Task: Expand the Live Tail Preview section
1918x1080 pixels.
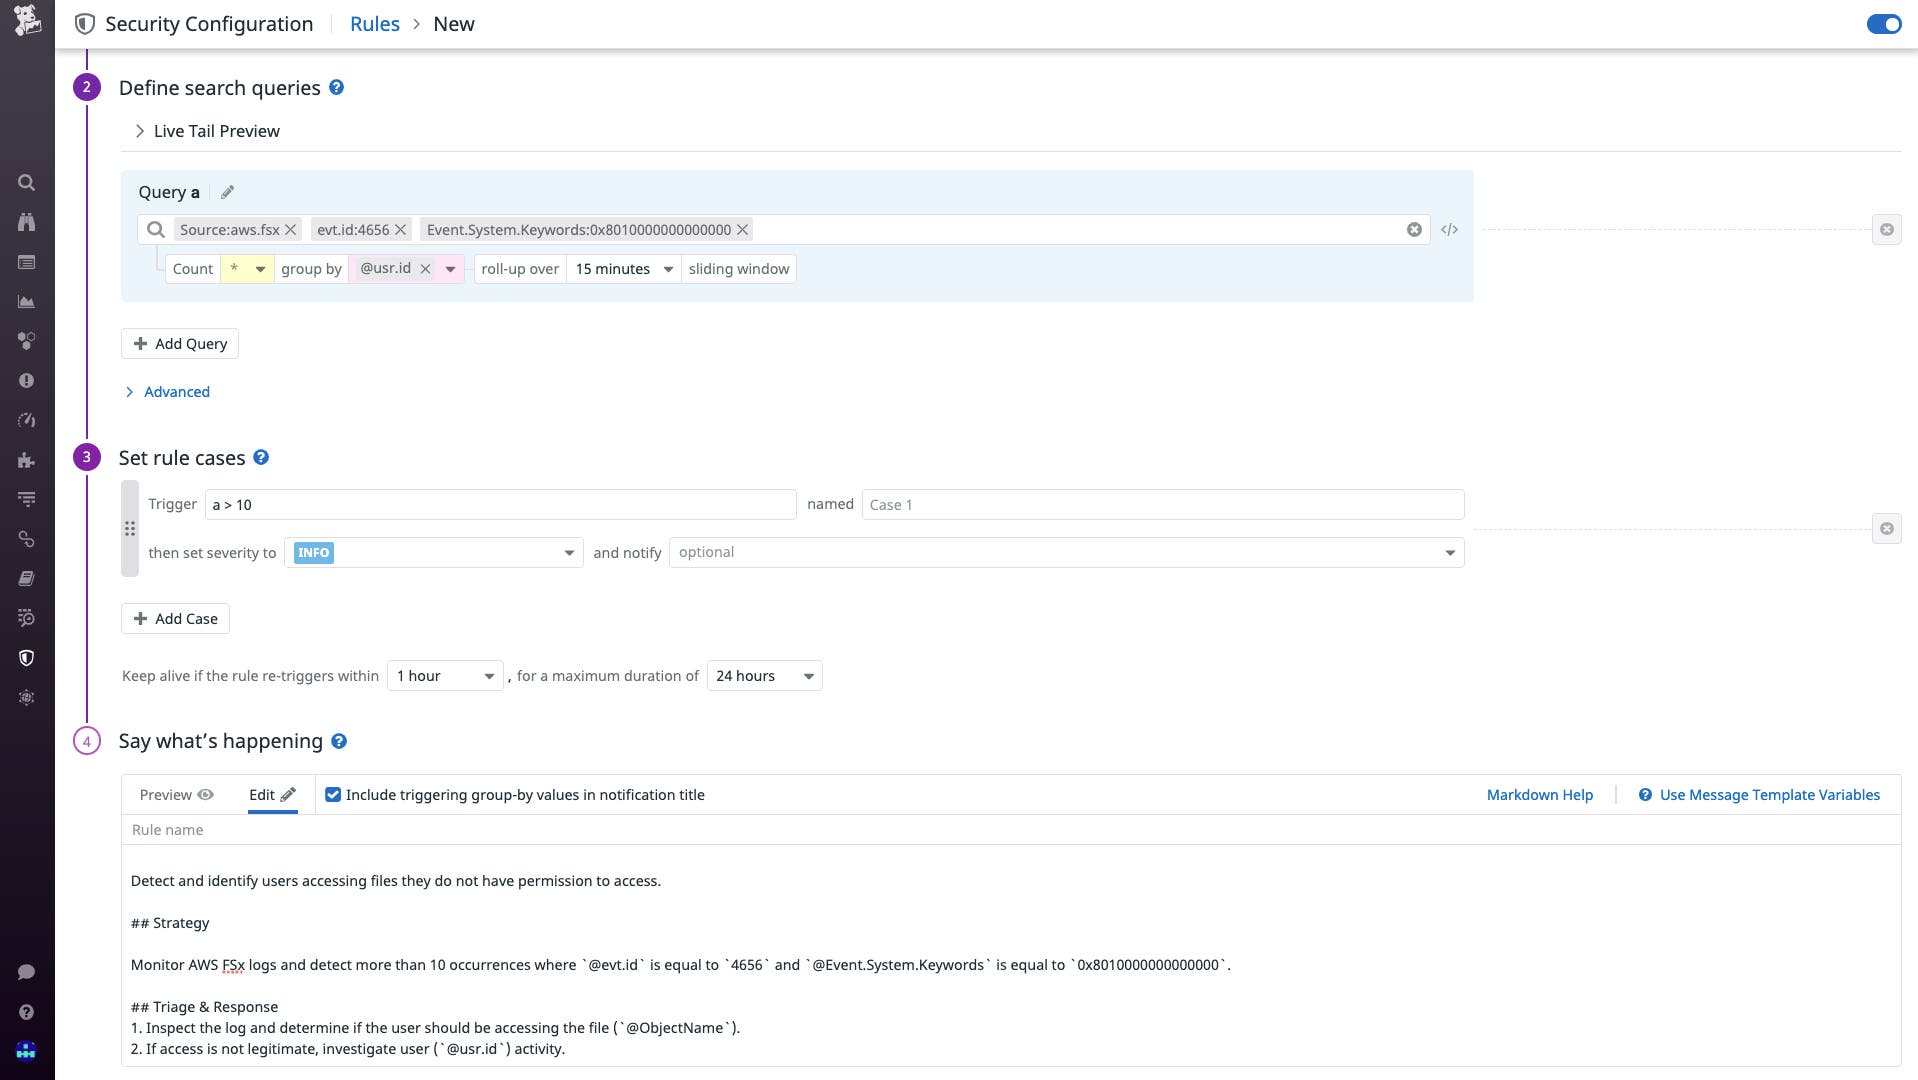Action: pyautogui.click(x=205, y=130)
